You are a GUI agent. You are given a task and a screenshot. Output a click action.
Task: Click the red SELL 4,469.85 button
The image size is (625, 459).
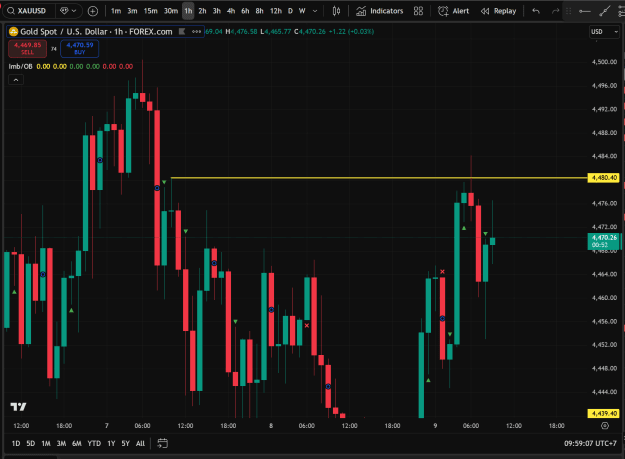coord(28,49)
